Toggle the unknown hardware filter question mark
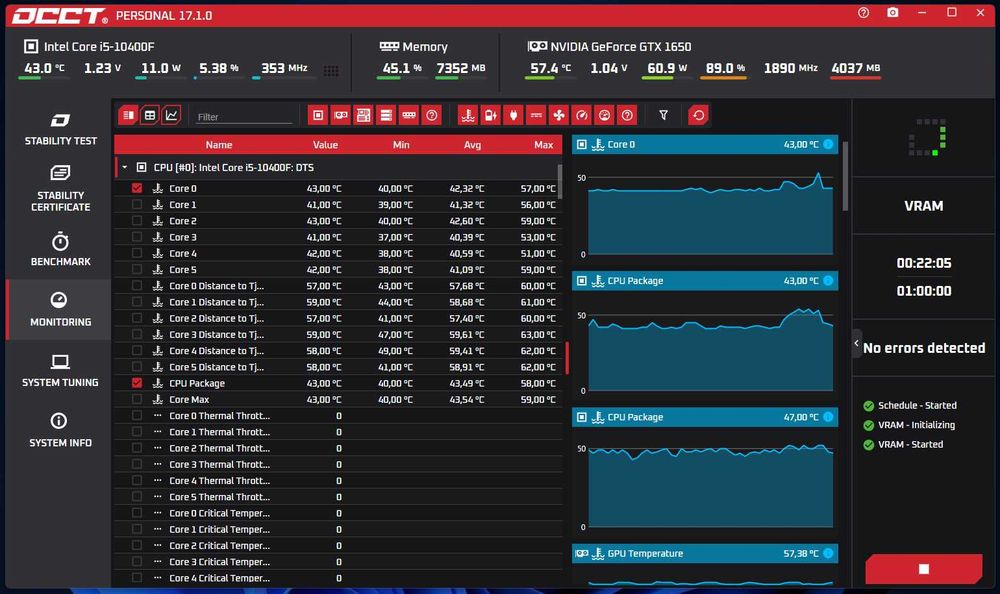Image resolution: width=1000 pixels, height=594 pixels. coord(432,115)
